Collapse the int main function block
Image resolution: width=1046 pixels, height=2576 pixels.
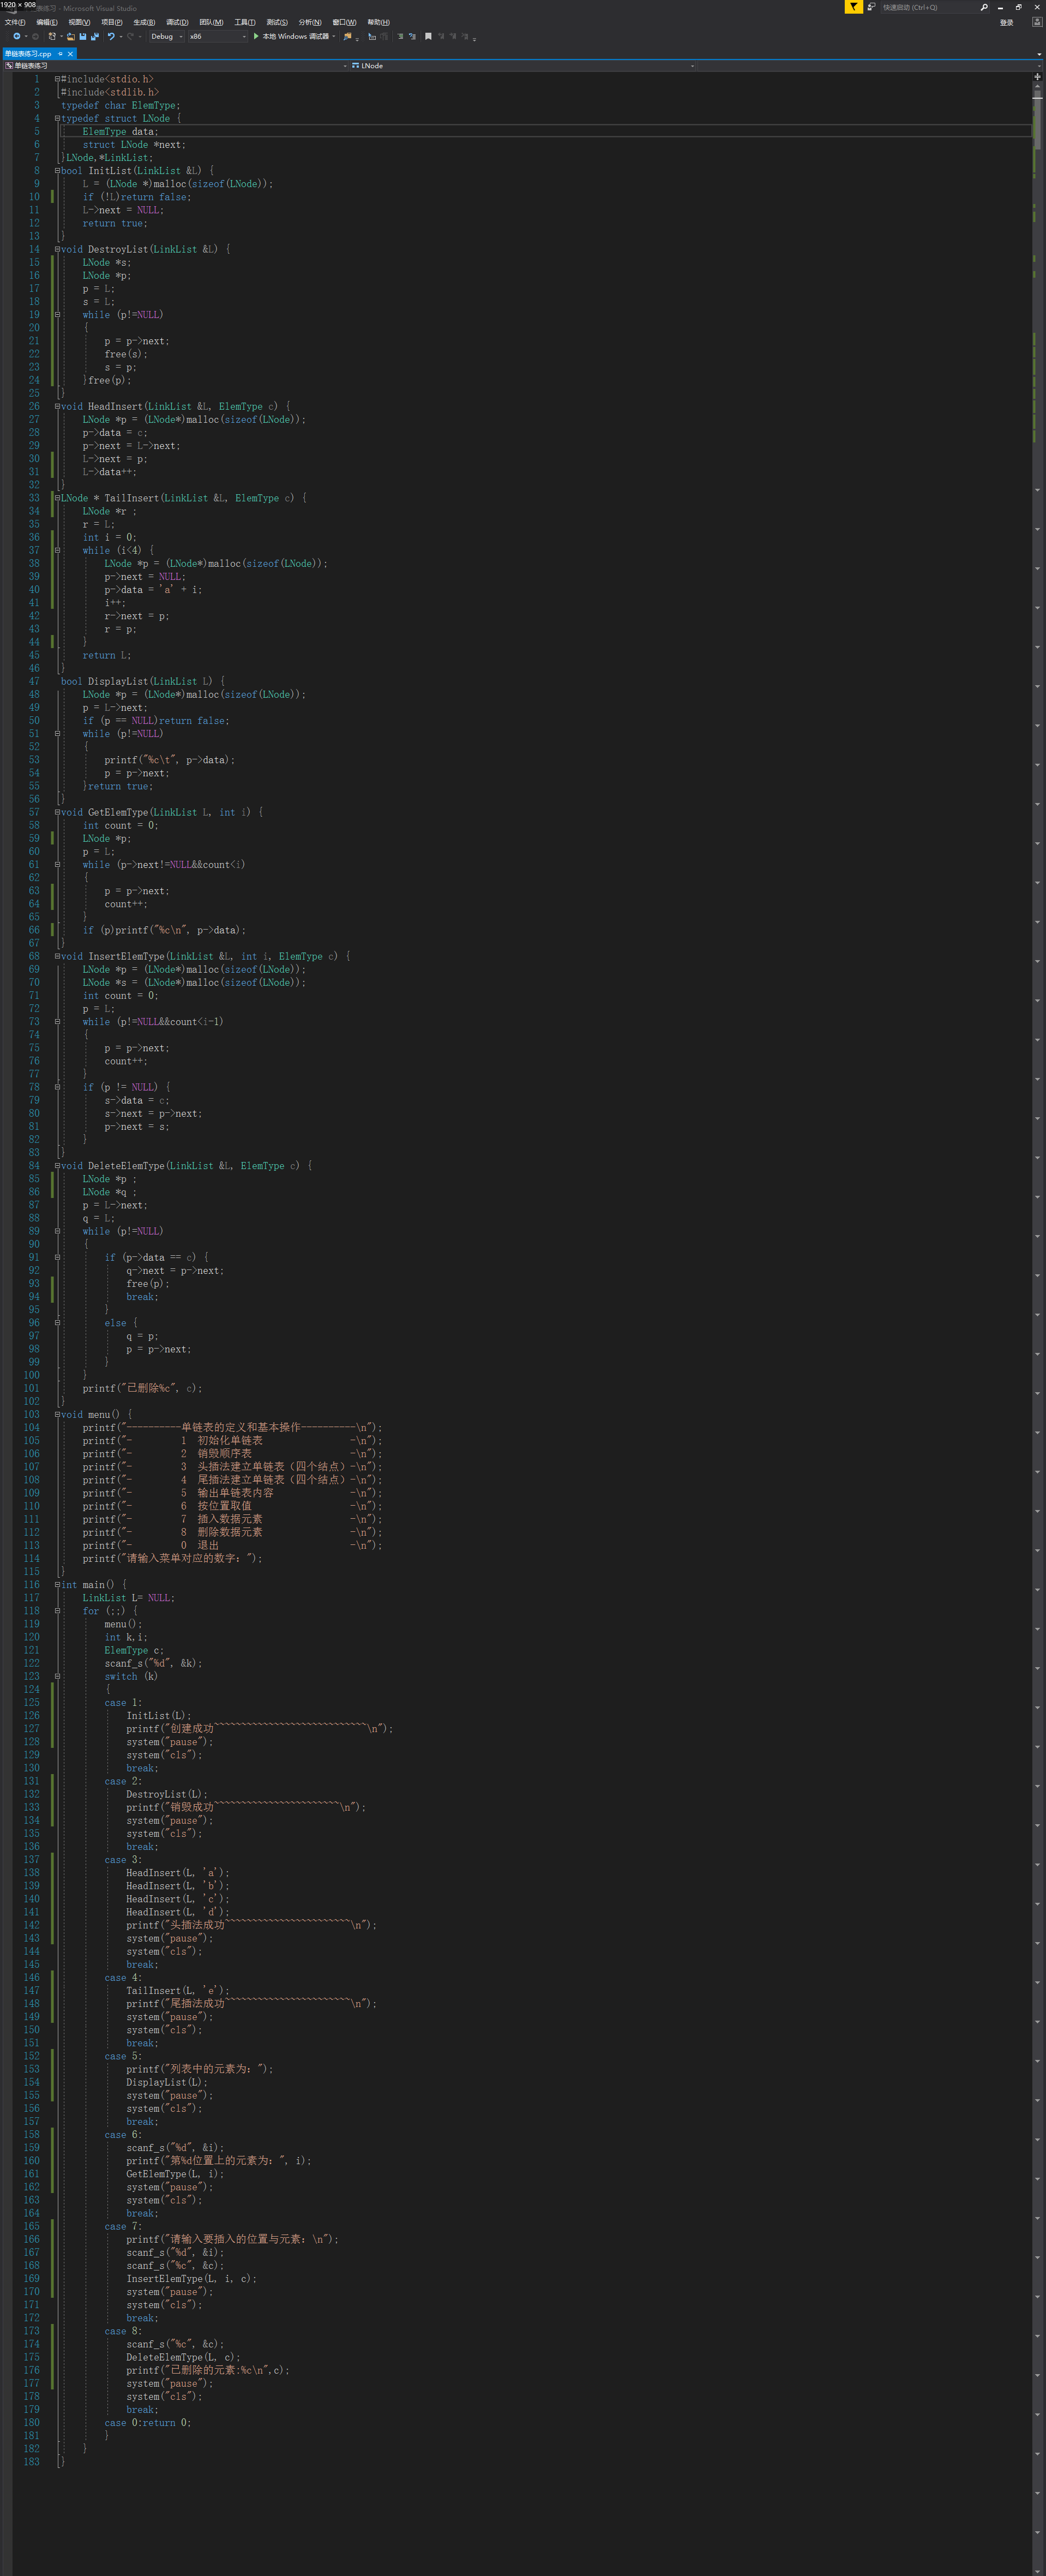pyautogui.click(x=57, y=1585)
